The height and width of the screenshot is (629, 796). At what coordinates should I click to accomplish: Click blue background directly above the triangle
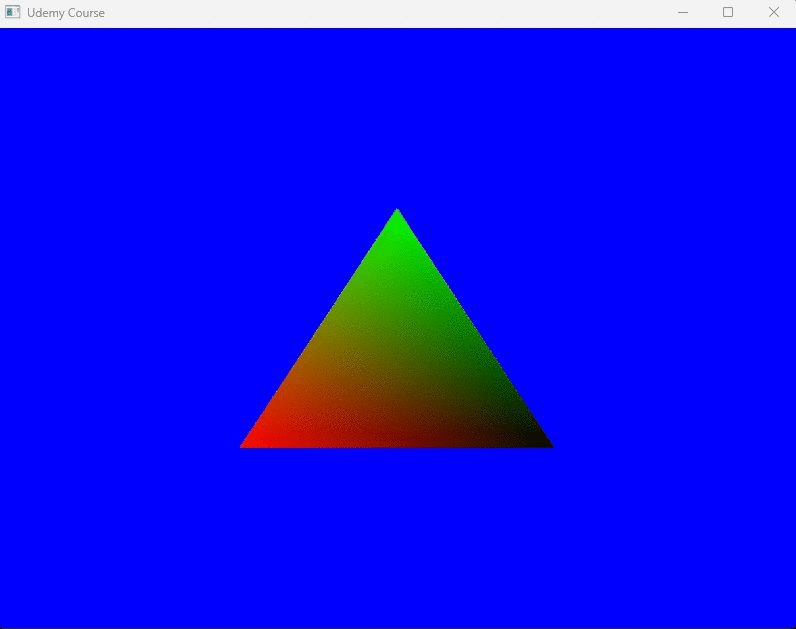click(397, 120)
